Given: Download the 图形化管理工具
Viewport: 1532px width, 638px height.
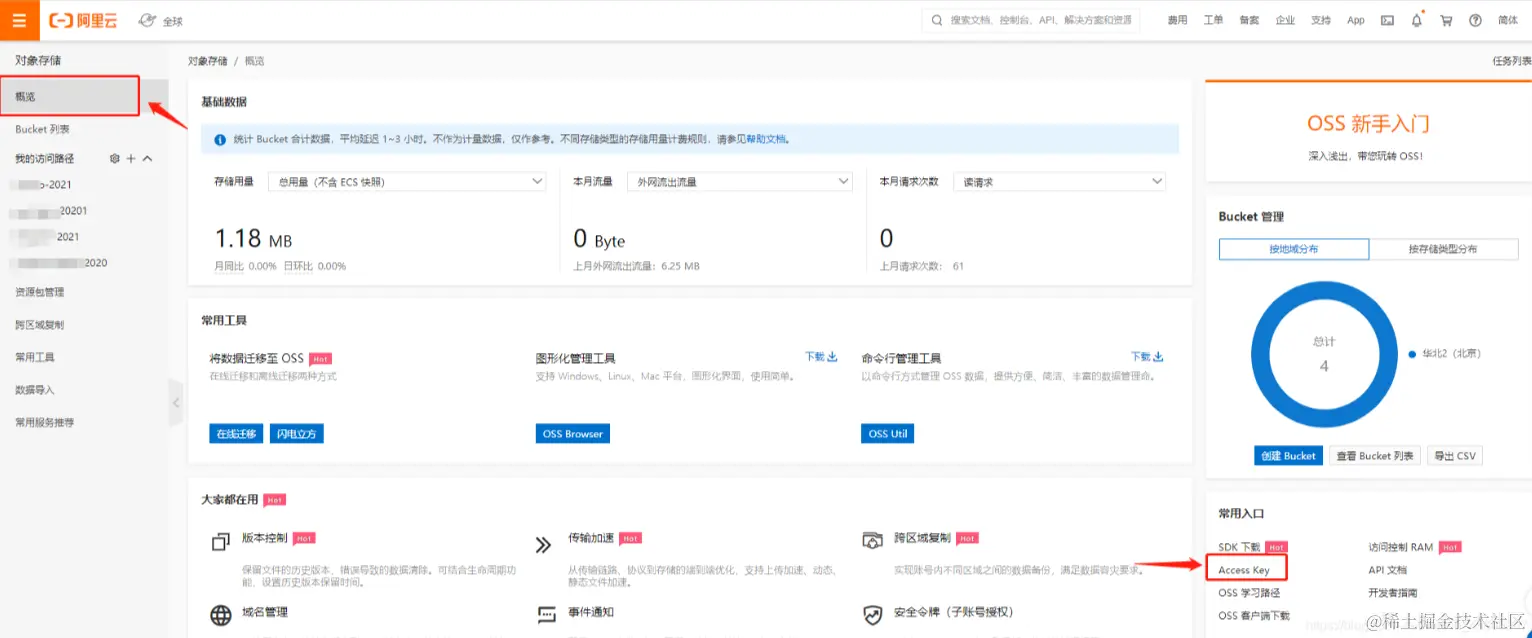Looking at the screenshot, I should click(x=821, y=356).
